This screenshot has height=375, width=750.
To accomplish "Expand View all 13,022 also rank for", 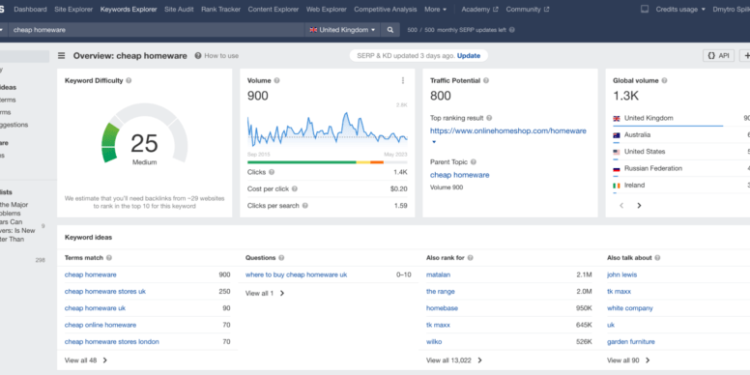I will point(454,360).
